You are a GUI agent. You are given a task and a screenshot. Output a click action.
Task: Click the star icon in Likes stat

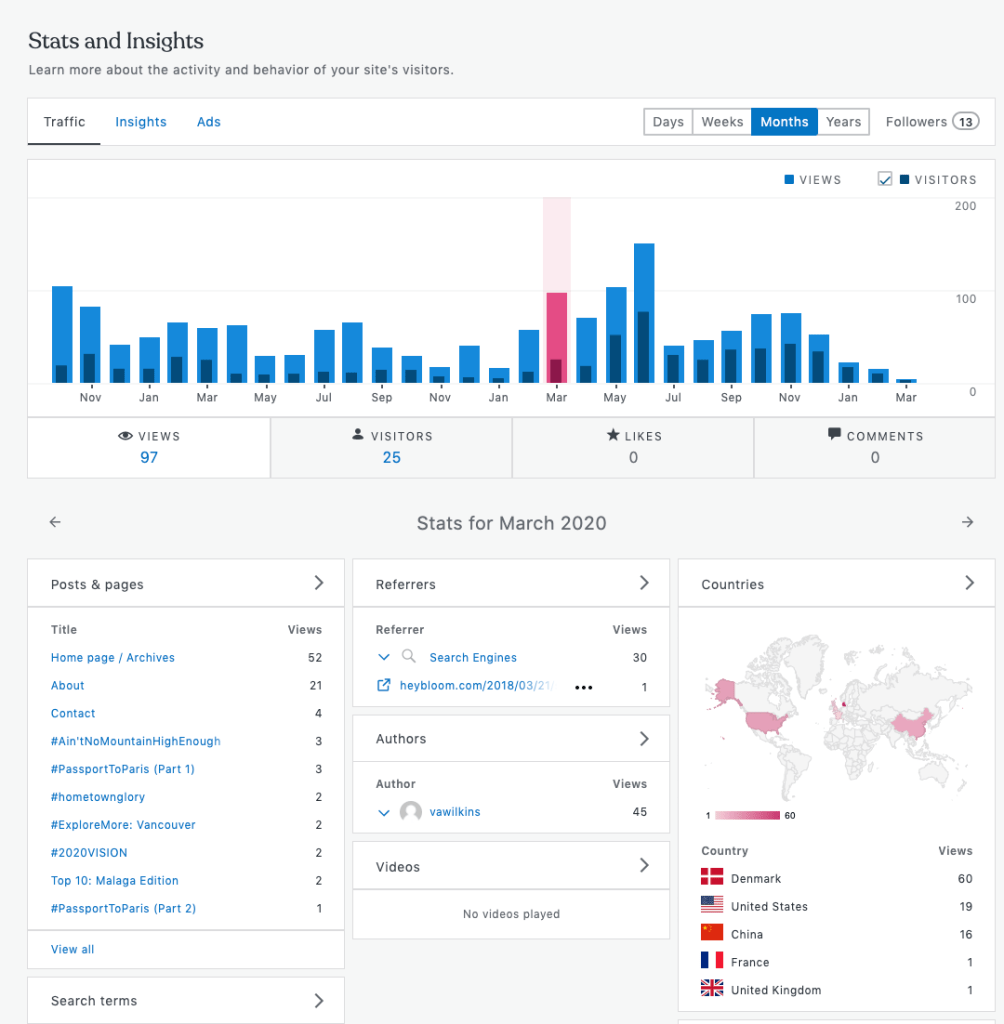(x=613, y=436)
